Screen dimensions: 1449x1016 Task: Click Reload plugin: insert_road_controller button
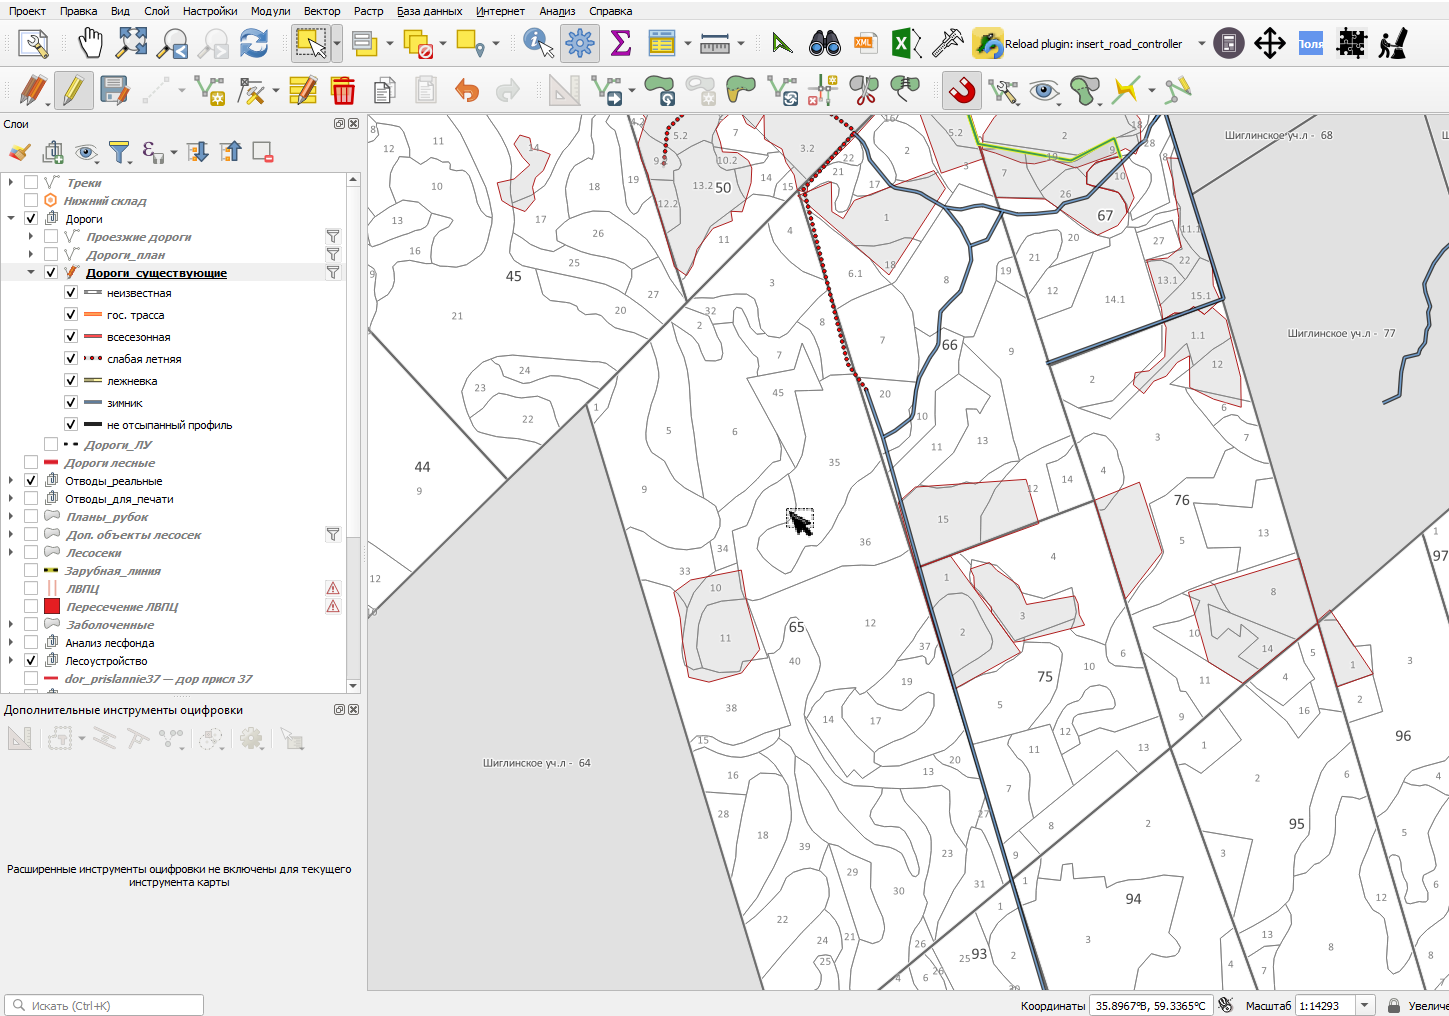(1078, 43)
